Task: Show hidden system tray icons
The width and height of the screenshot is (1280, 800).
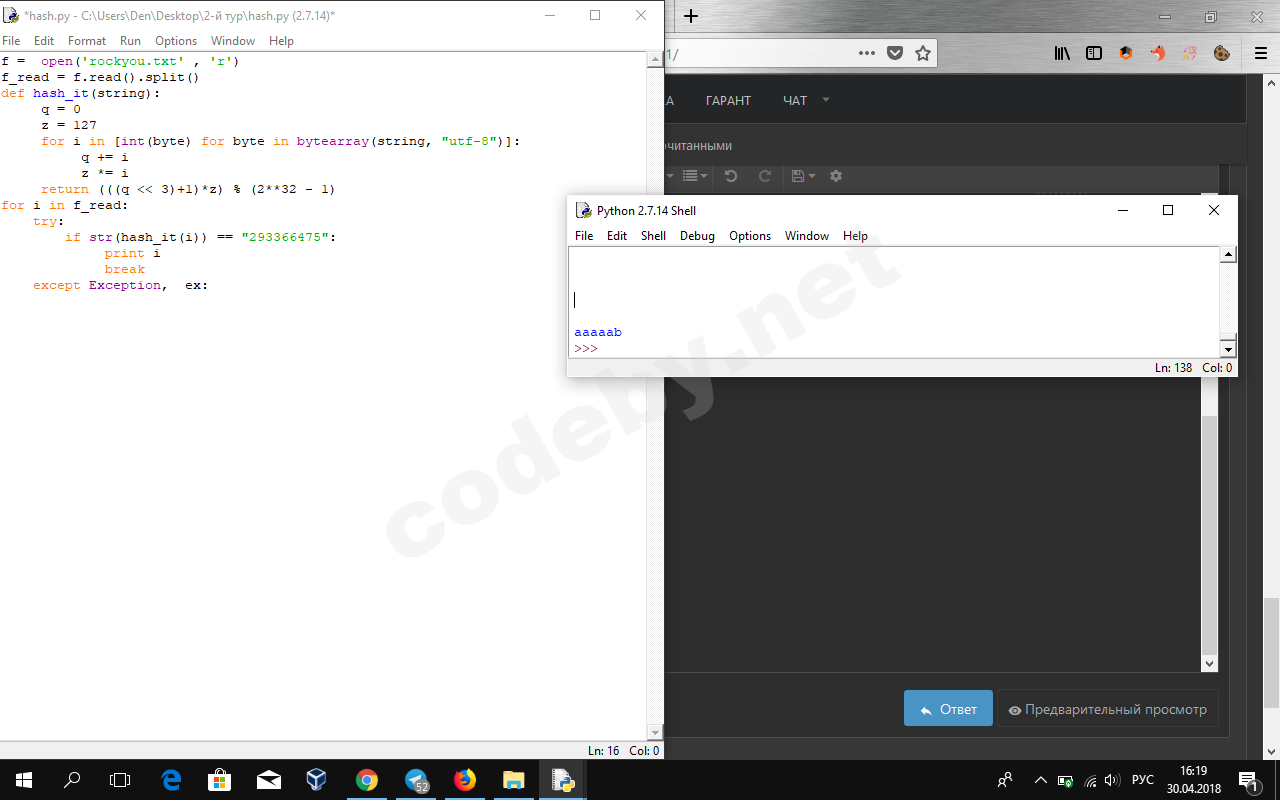Action: click(x=1041, y=780)
